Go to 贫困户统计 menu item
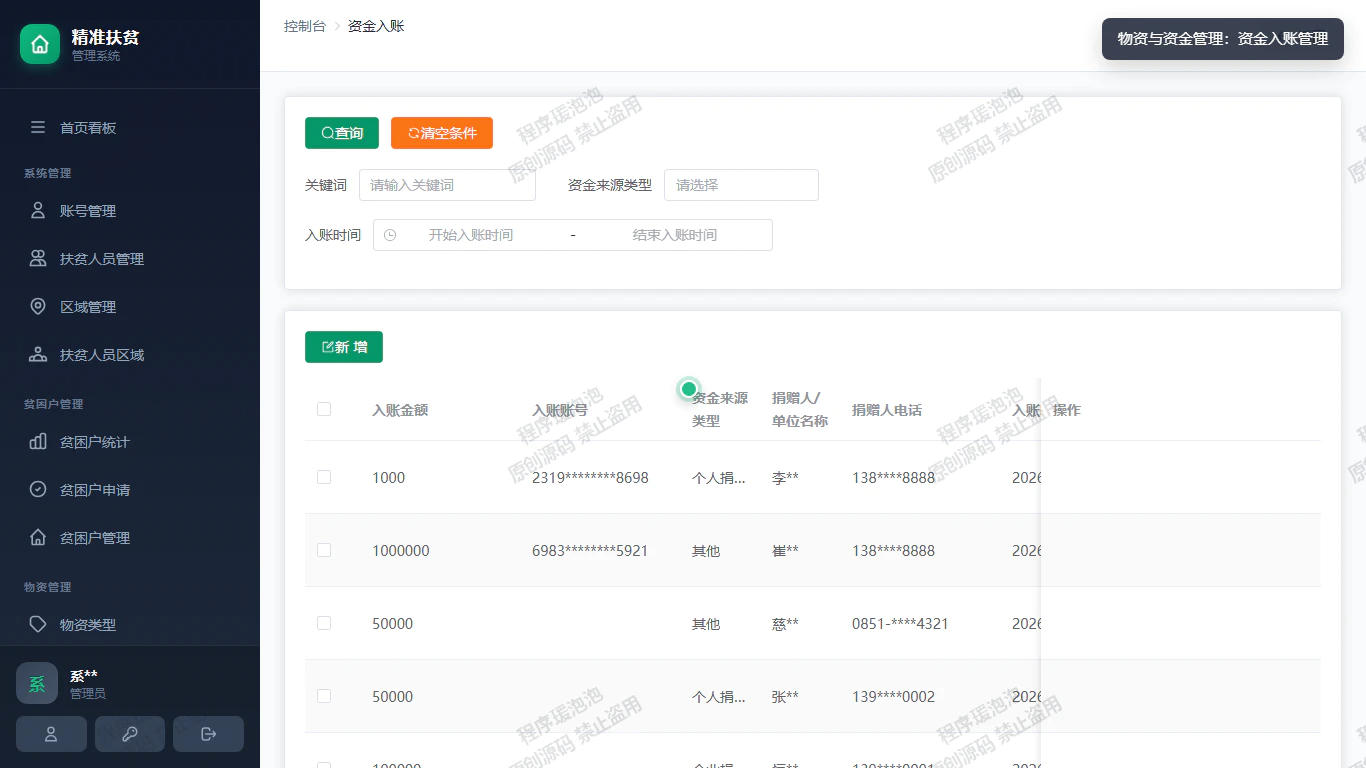The image size is (1366, 768). pos(130,442)
